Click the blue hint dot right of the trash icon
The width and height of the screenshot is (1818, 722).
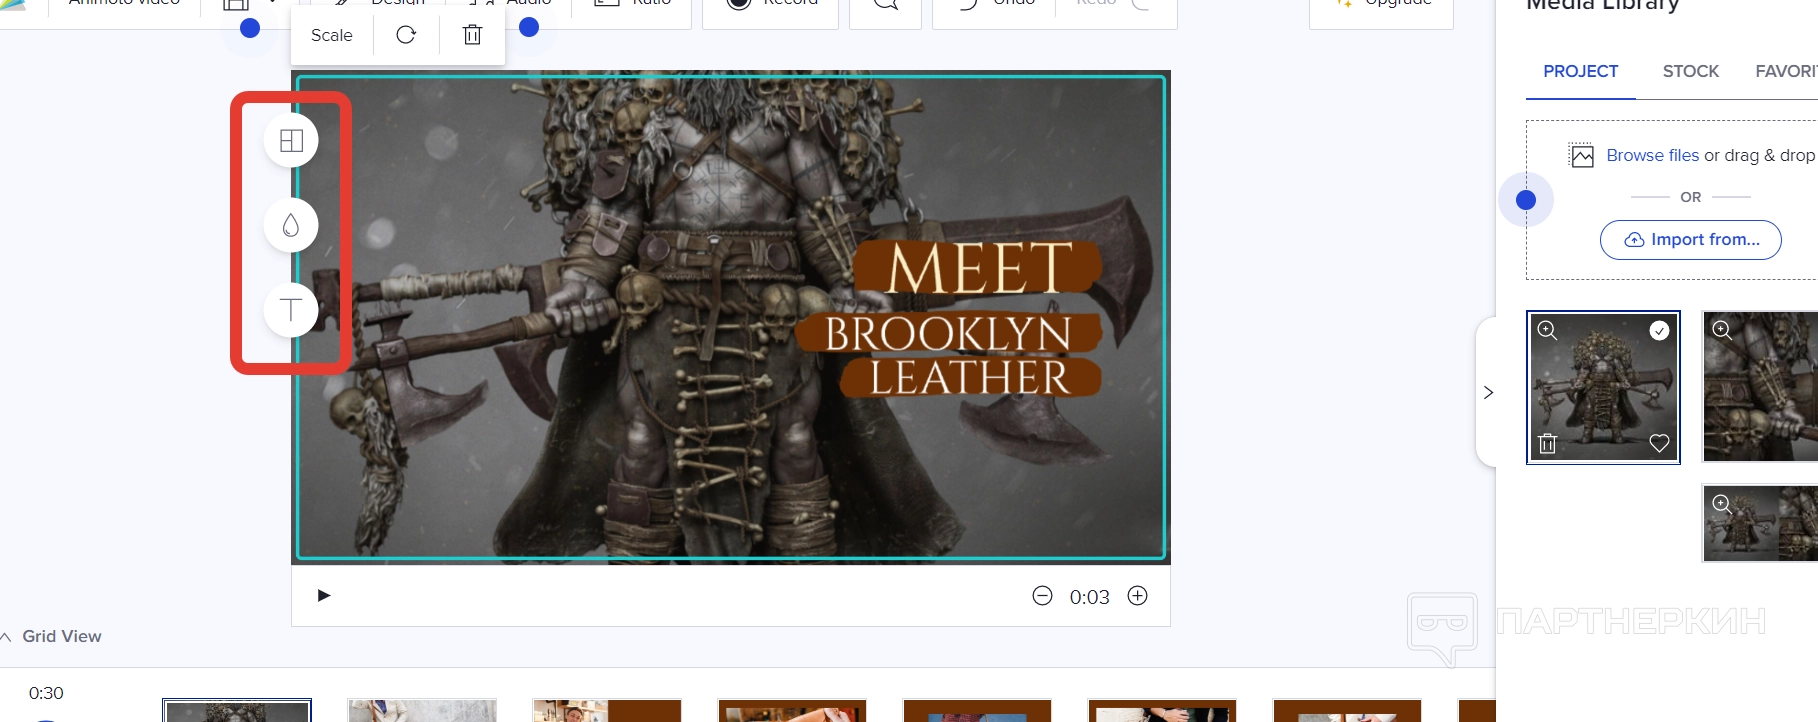tap(530, 27)
